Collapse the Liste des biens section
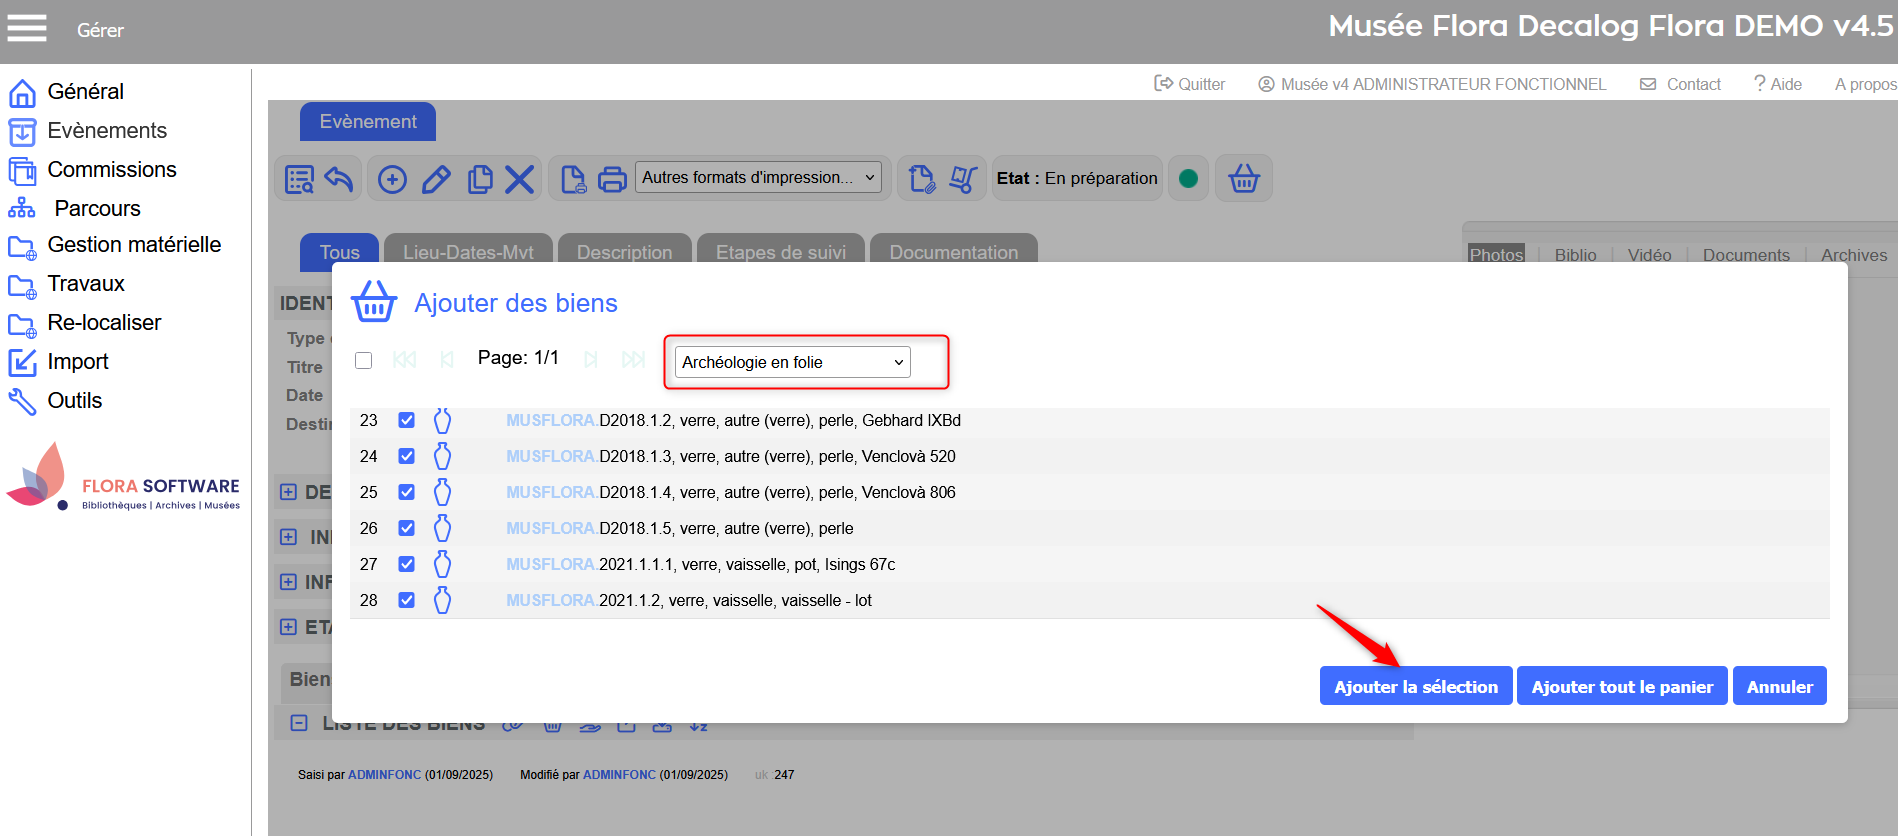Viewport: 1898px width, 836px height. [298, 723]
